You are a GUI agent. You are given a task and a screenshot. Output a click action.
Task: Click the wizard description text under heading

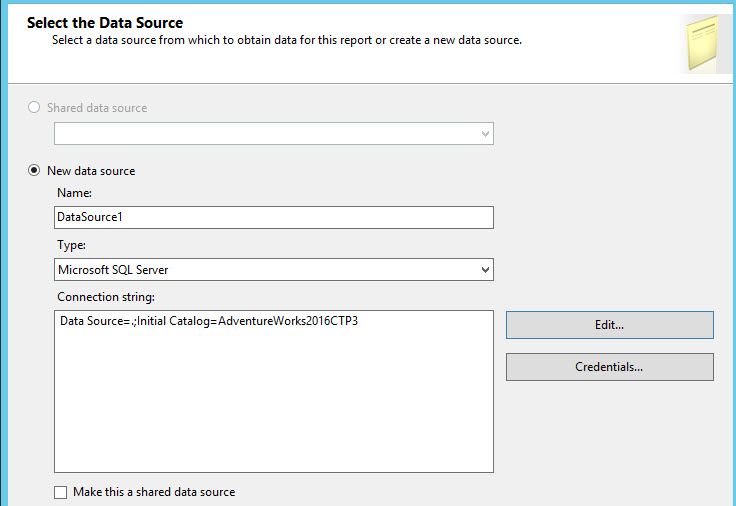(x=287, y=40)
